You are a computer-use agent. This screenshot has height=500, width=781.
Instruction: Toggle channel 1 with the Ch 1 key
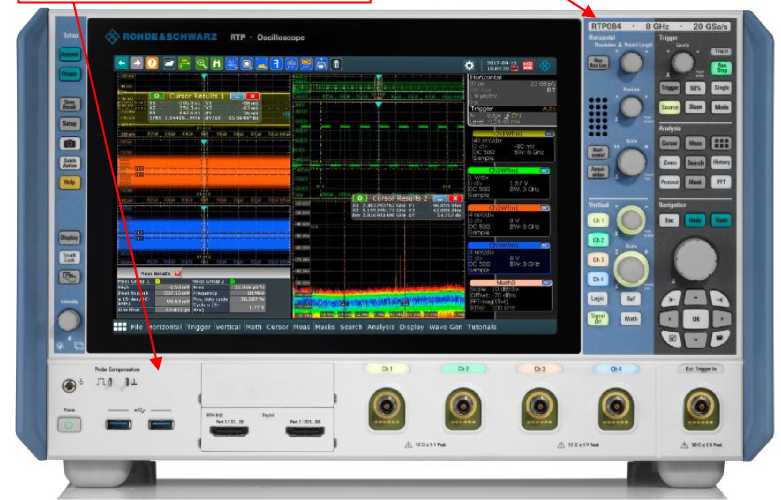(x=598, y=220)
